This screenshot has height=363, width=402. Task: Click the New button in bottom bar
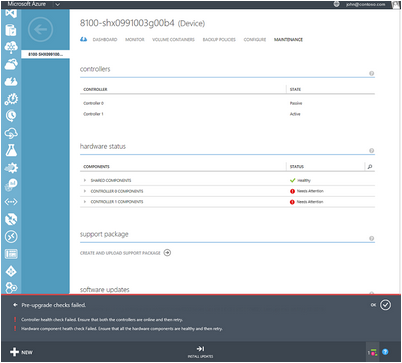pyautogui.click(x=21, y=352)
